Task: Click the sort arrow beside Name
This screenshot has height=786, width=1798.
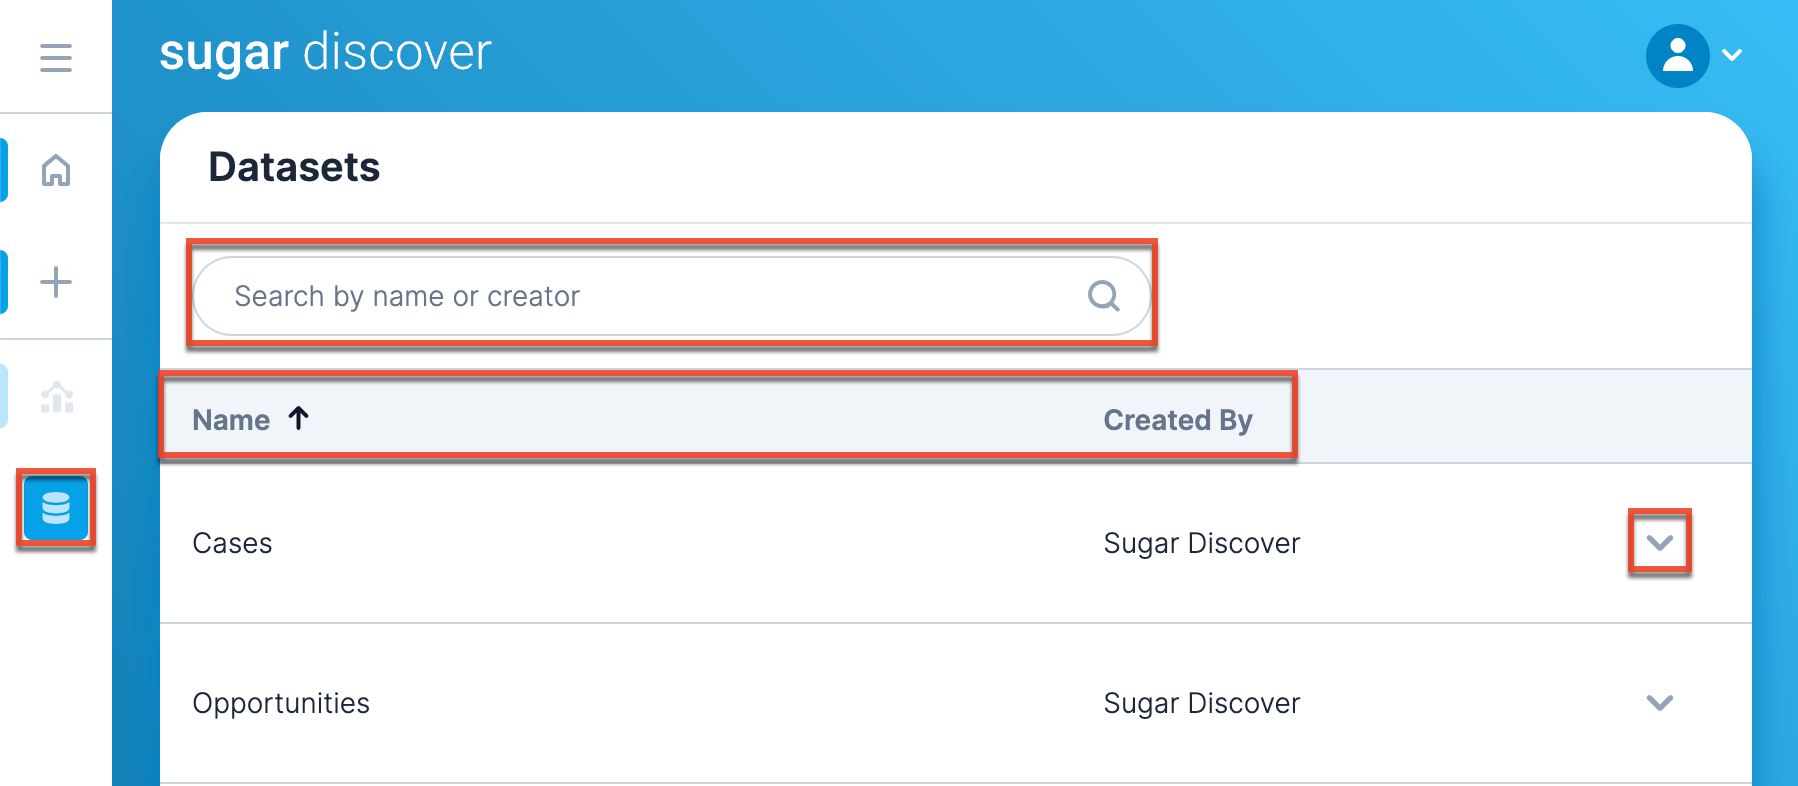Action: tap(298, 418)
